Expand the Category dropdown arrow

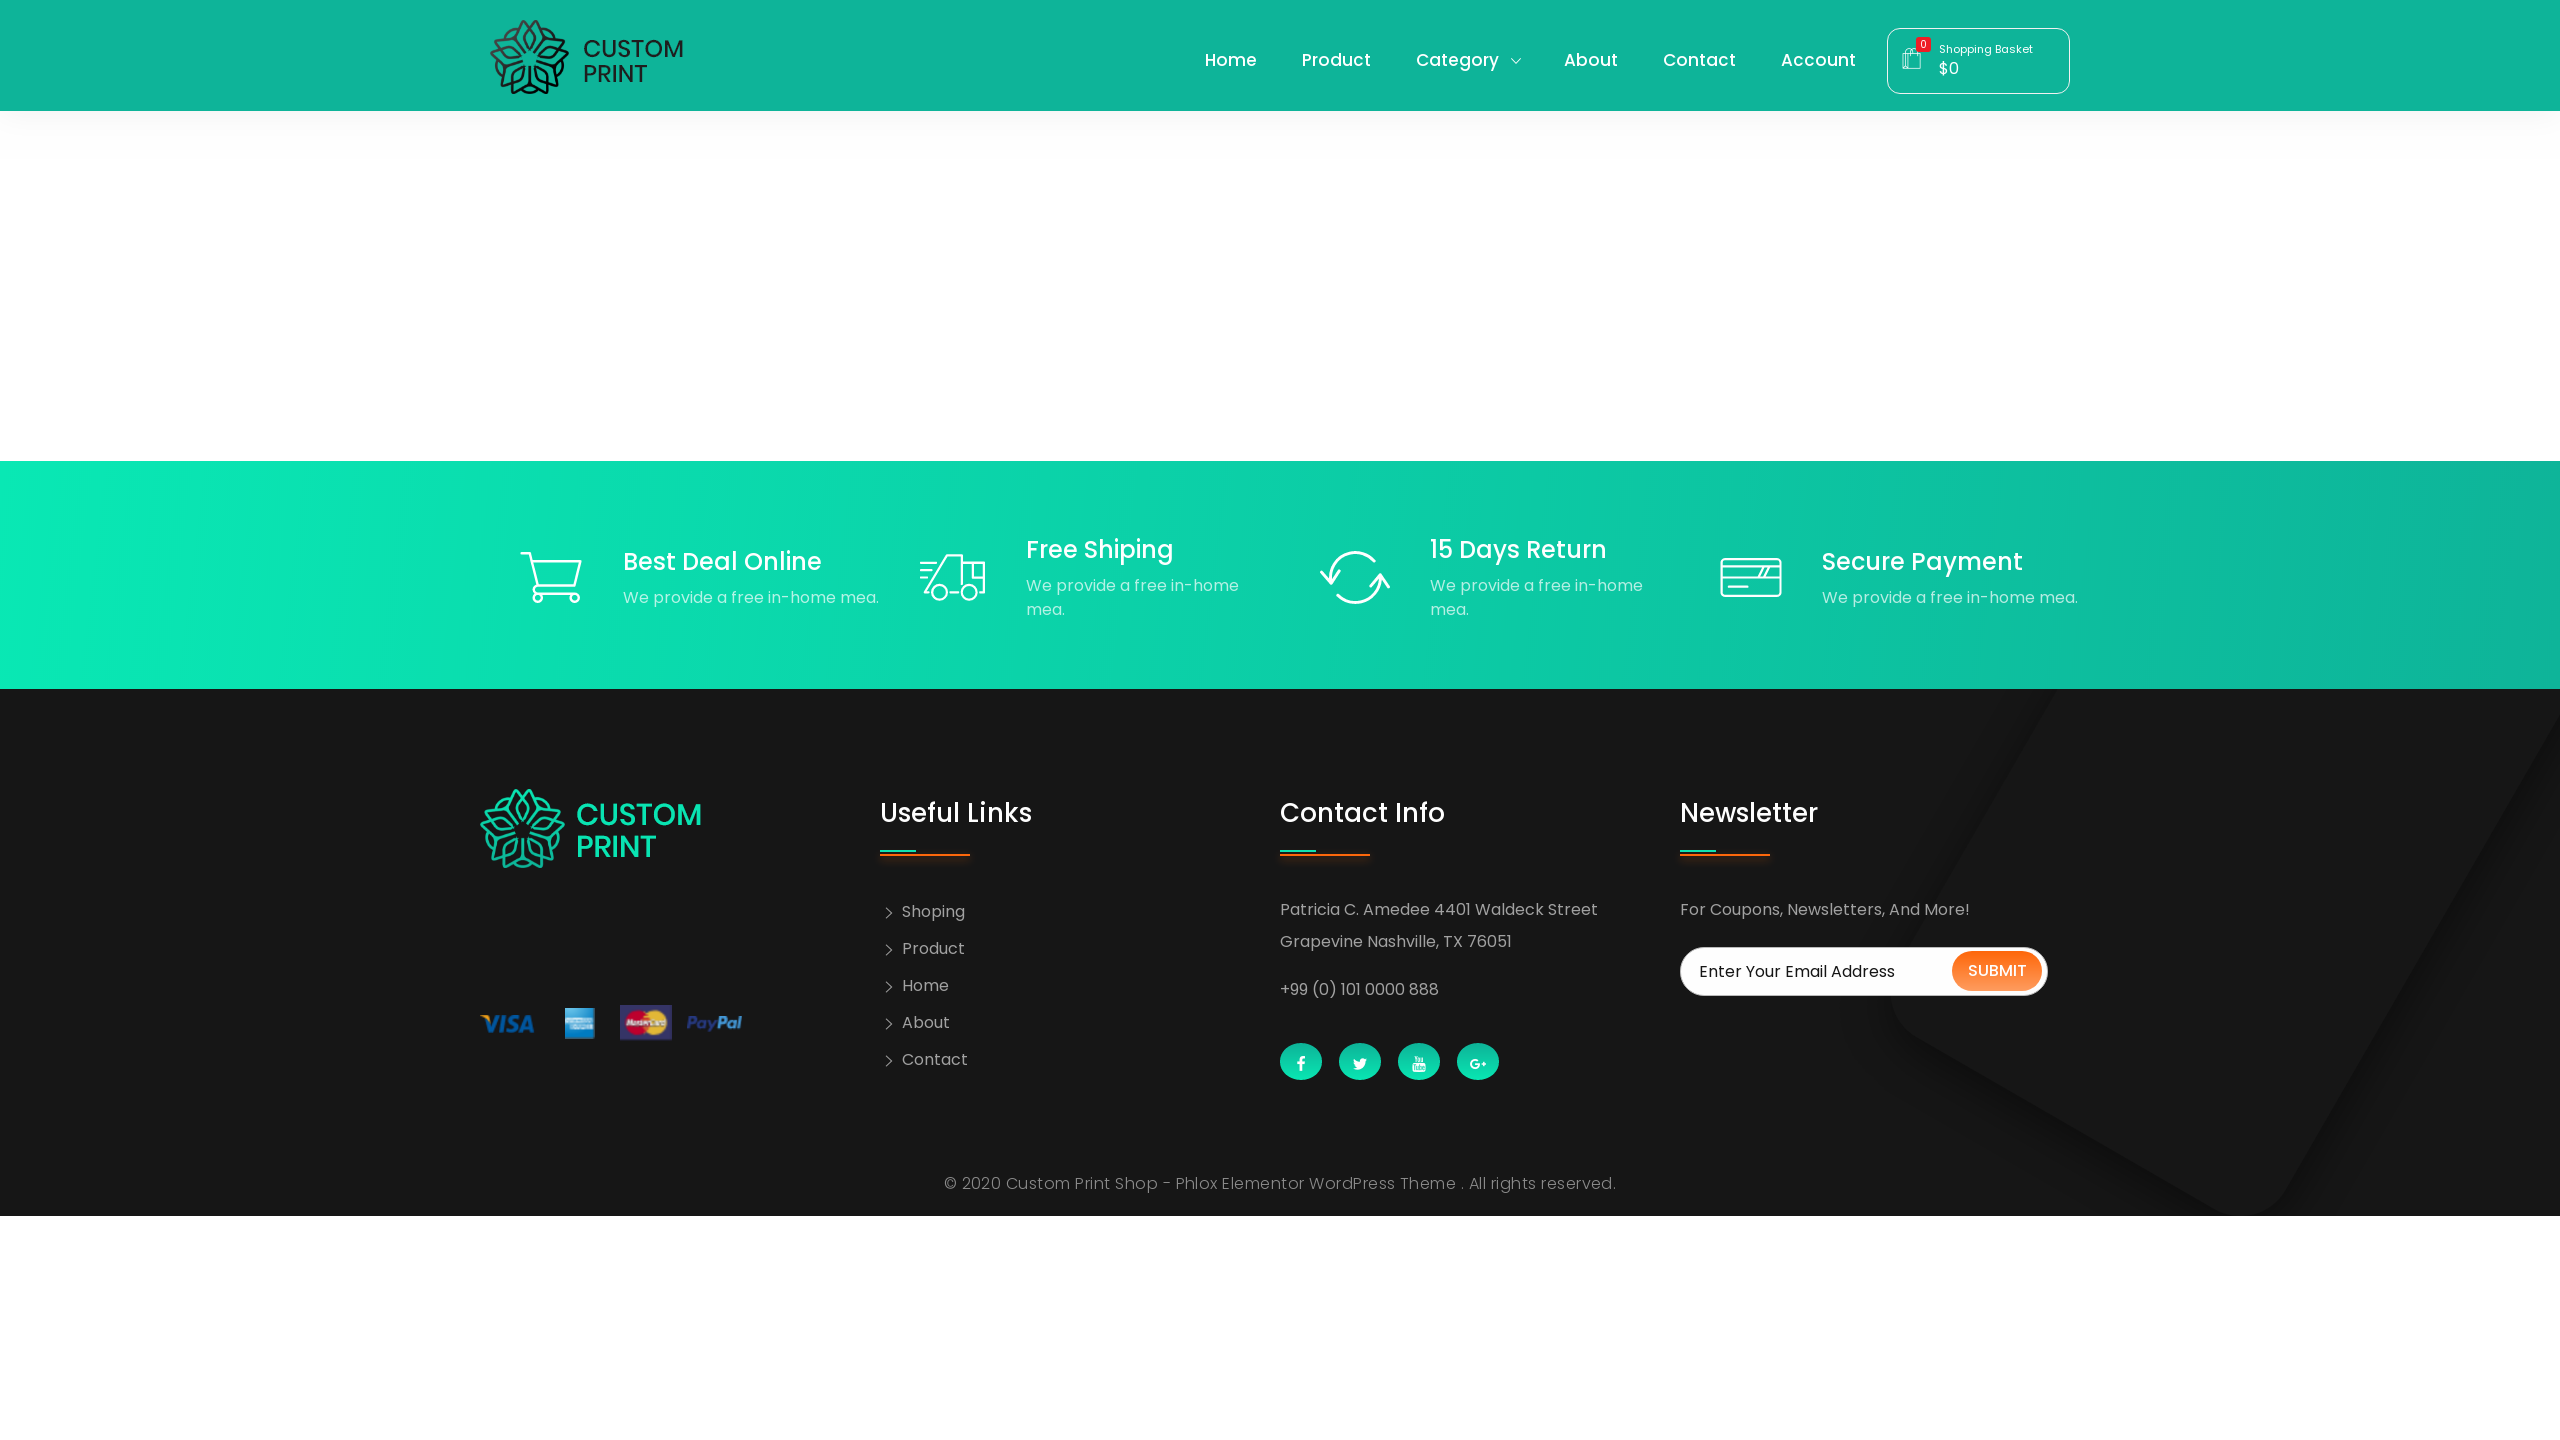[x=1515, y=61]
